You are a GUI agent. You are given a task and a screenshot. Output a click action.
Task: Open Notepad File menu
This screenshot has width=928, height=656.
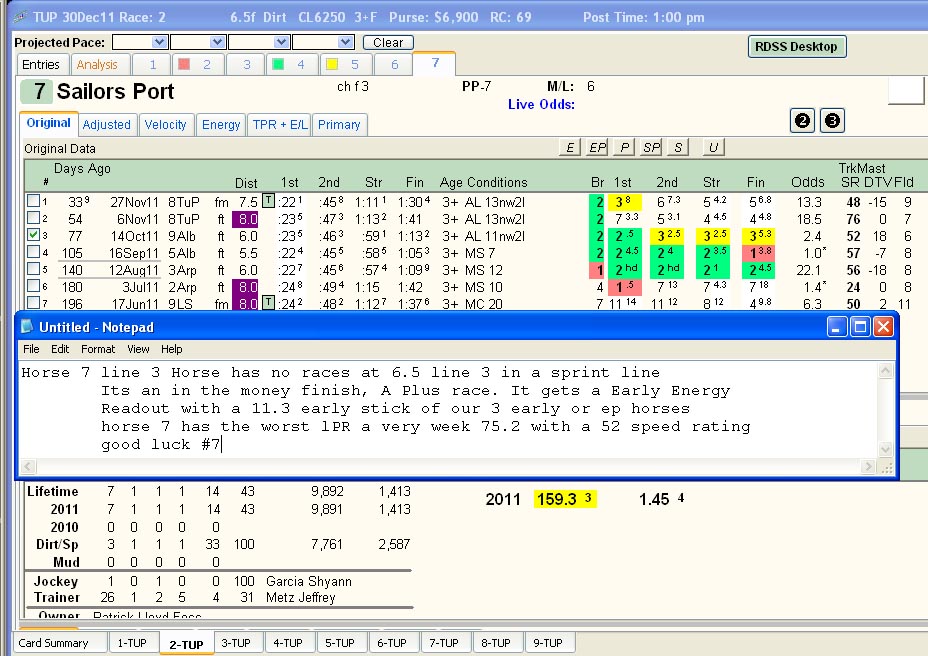click(x=31, y=349)
